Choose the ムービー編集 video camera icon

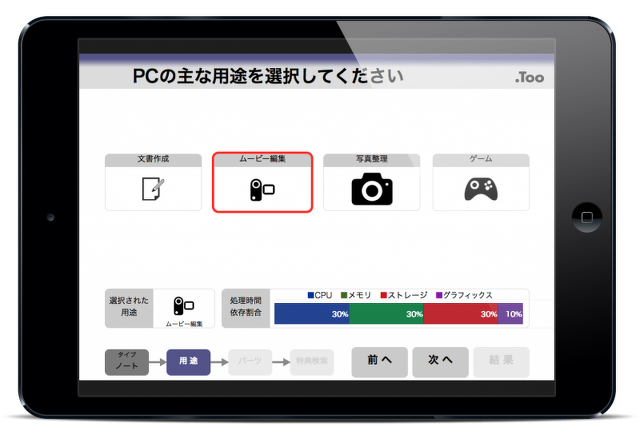(262, 188)
